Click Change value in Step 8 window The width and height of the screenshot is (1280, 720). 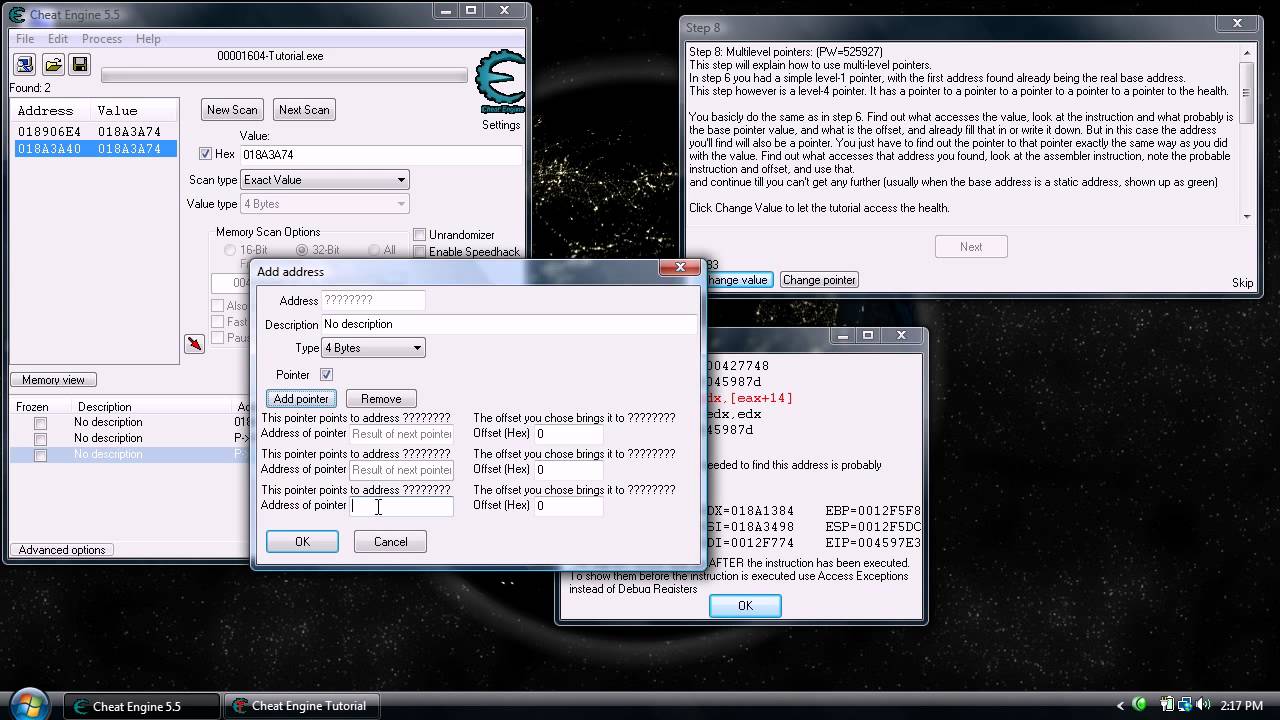coord(737,280)
